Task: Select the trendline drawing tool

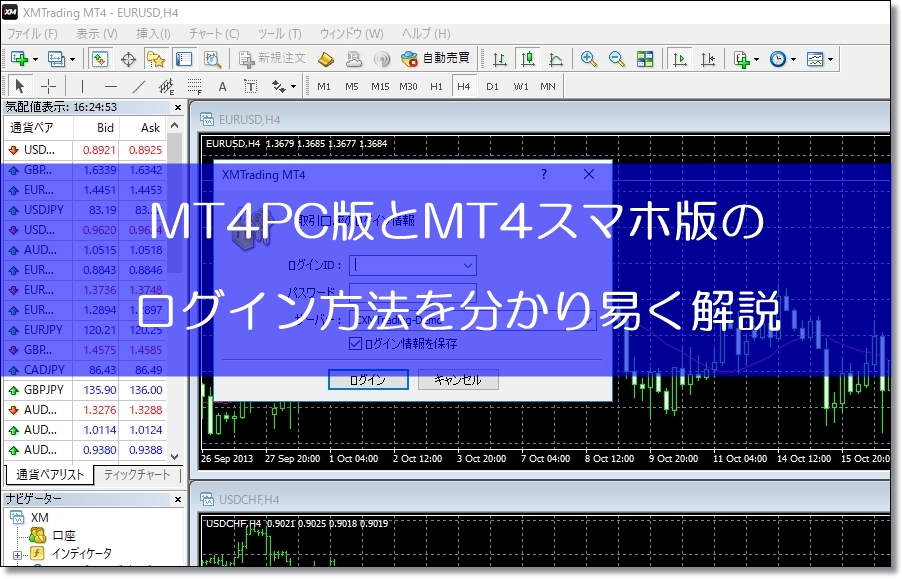Action: pyautogui.click(x=139, y=86)
